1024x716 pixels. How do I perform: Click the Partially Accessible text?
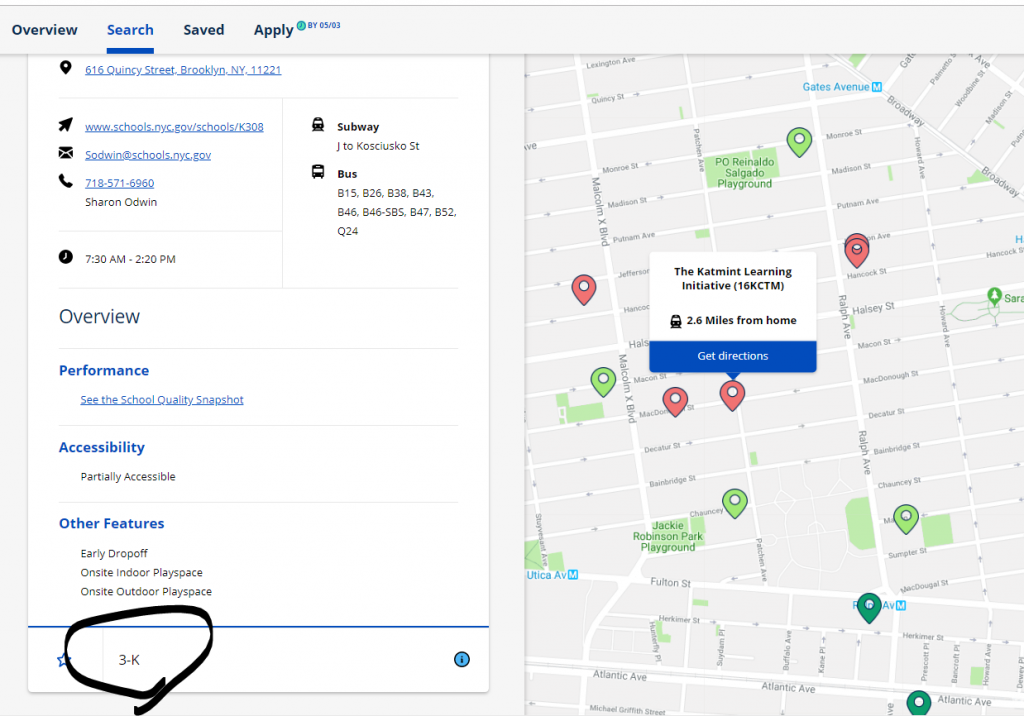[128, 477]
